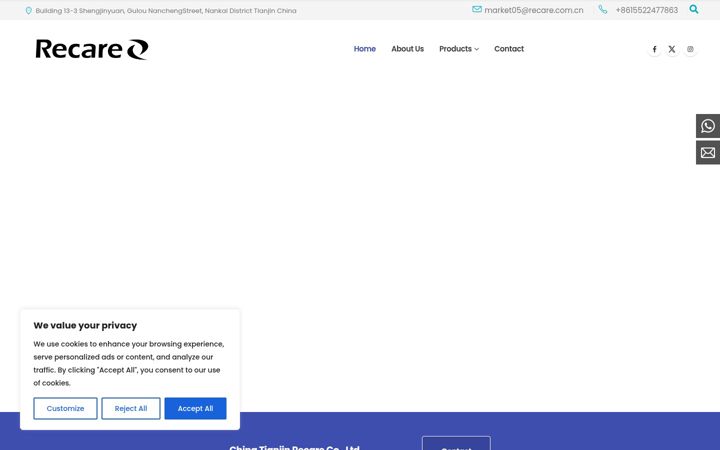This screenshot has height=450, width=720.
Task: Navigate to the Contact menu item
Action: coord(509,49)
